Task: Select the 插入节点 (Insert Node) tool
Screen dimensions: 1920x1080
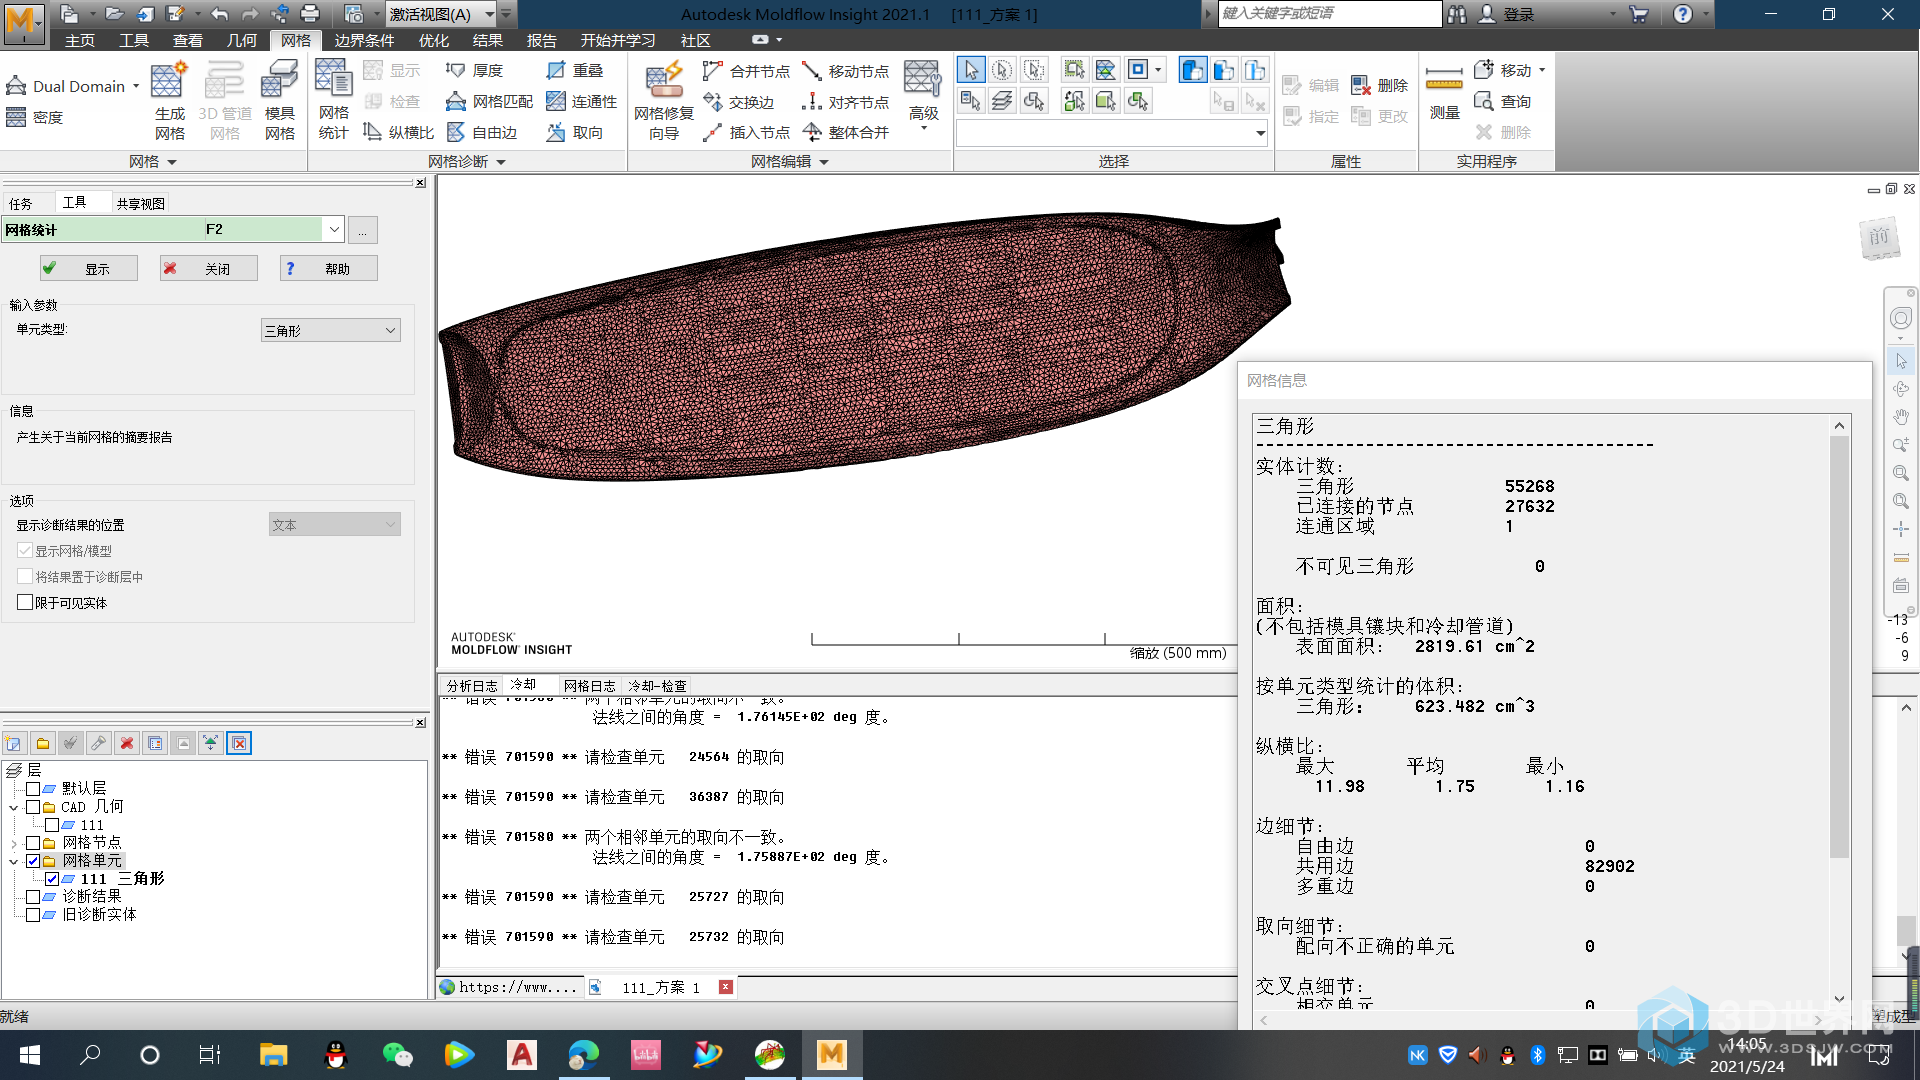Action: [x=746, y=132]
